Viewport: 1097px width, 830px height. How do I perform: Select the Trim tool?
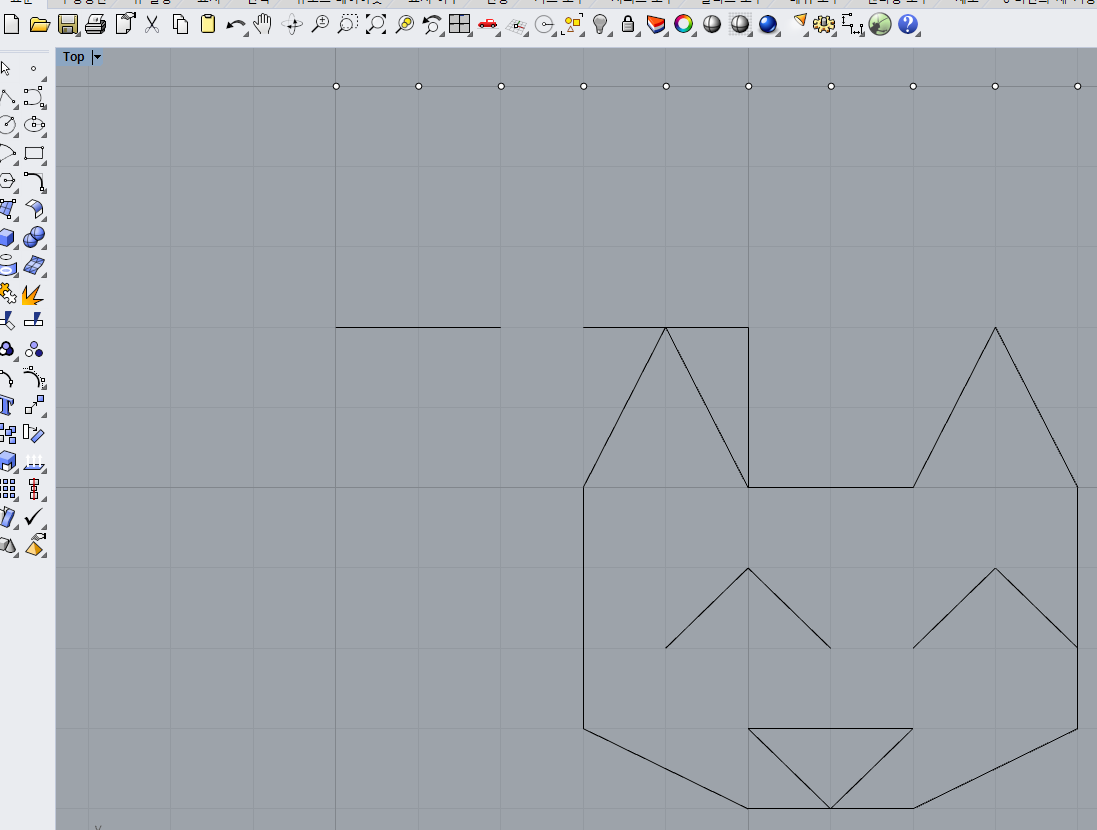[x=7, y=321]
